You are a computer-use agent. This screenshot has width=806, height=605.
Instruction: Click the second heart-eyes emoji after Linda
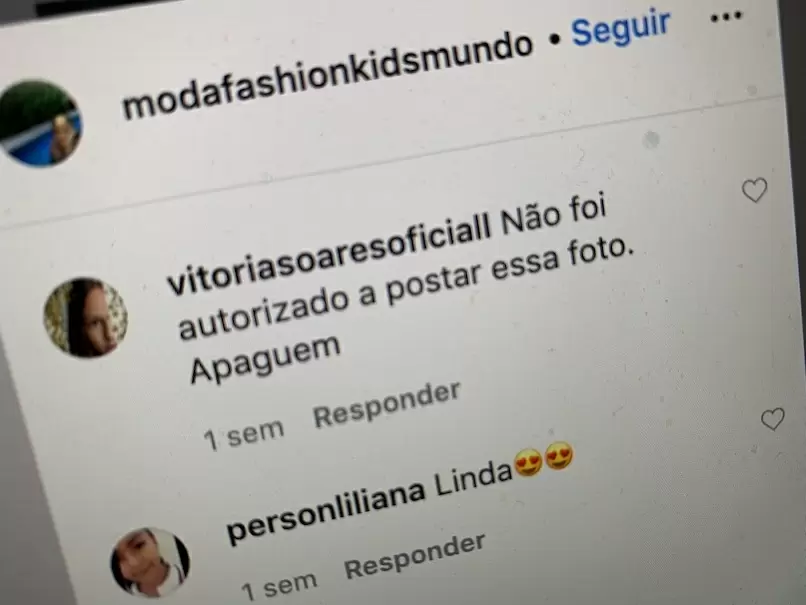point(559,456)
